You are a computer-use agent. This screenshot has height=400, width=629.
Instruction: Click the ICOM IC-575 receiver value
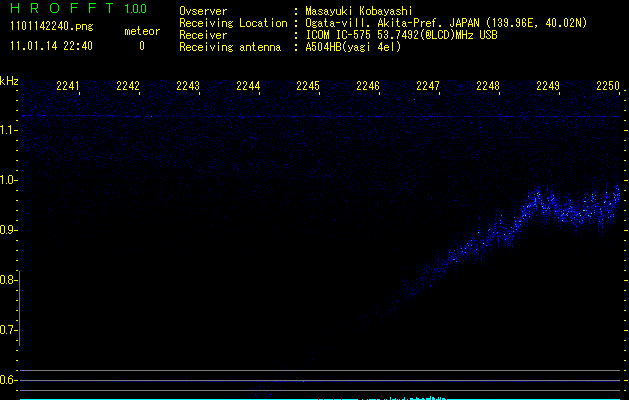[401, 35]
